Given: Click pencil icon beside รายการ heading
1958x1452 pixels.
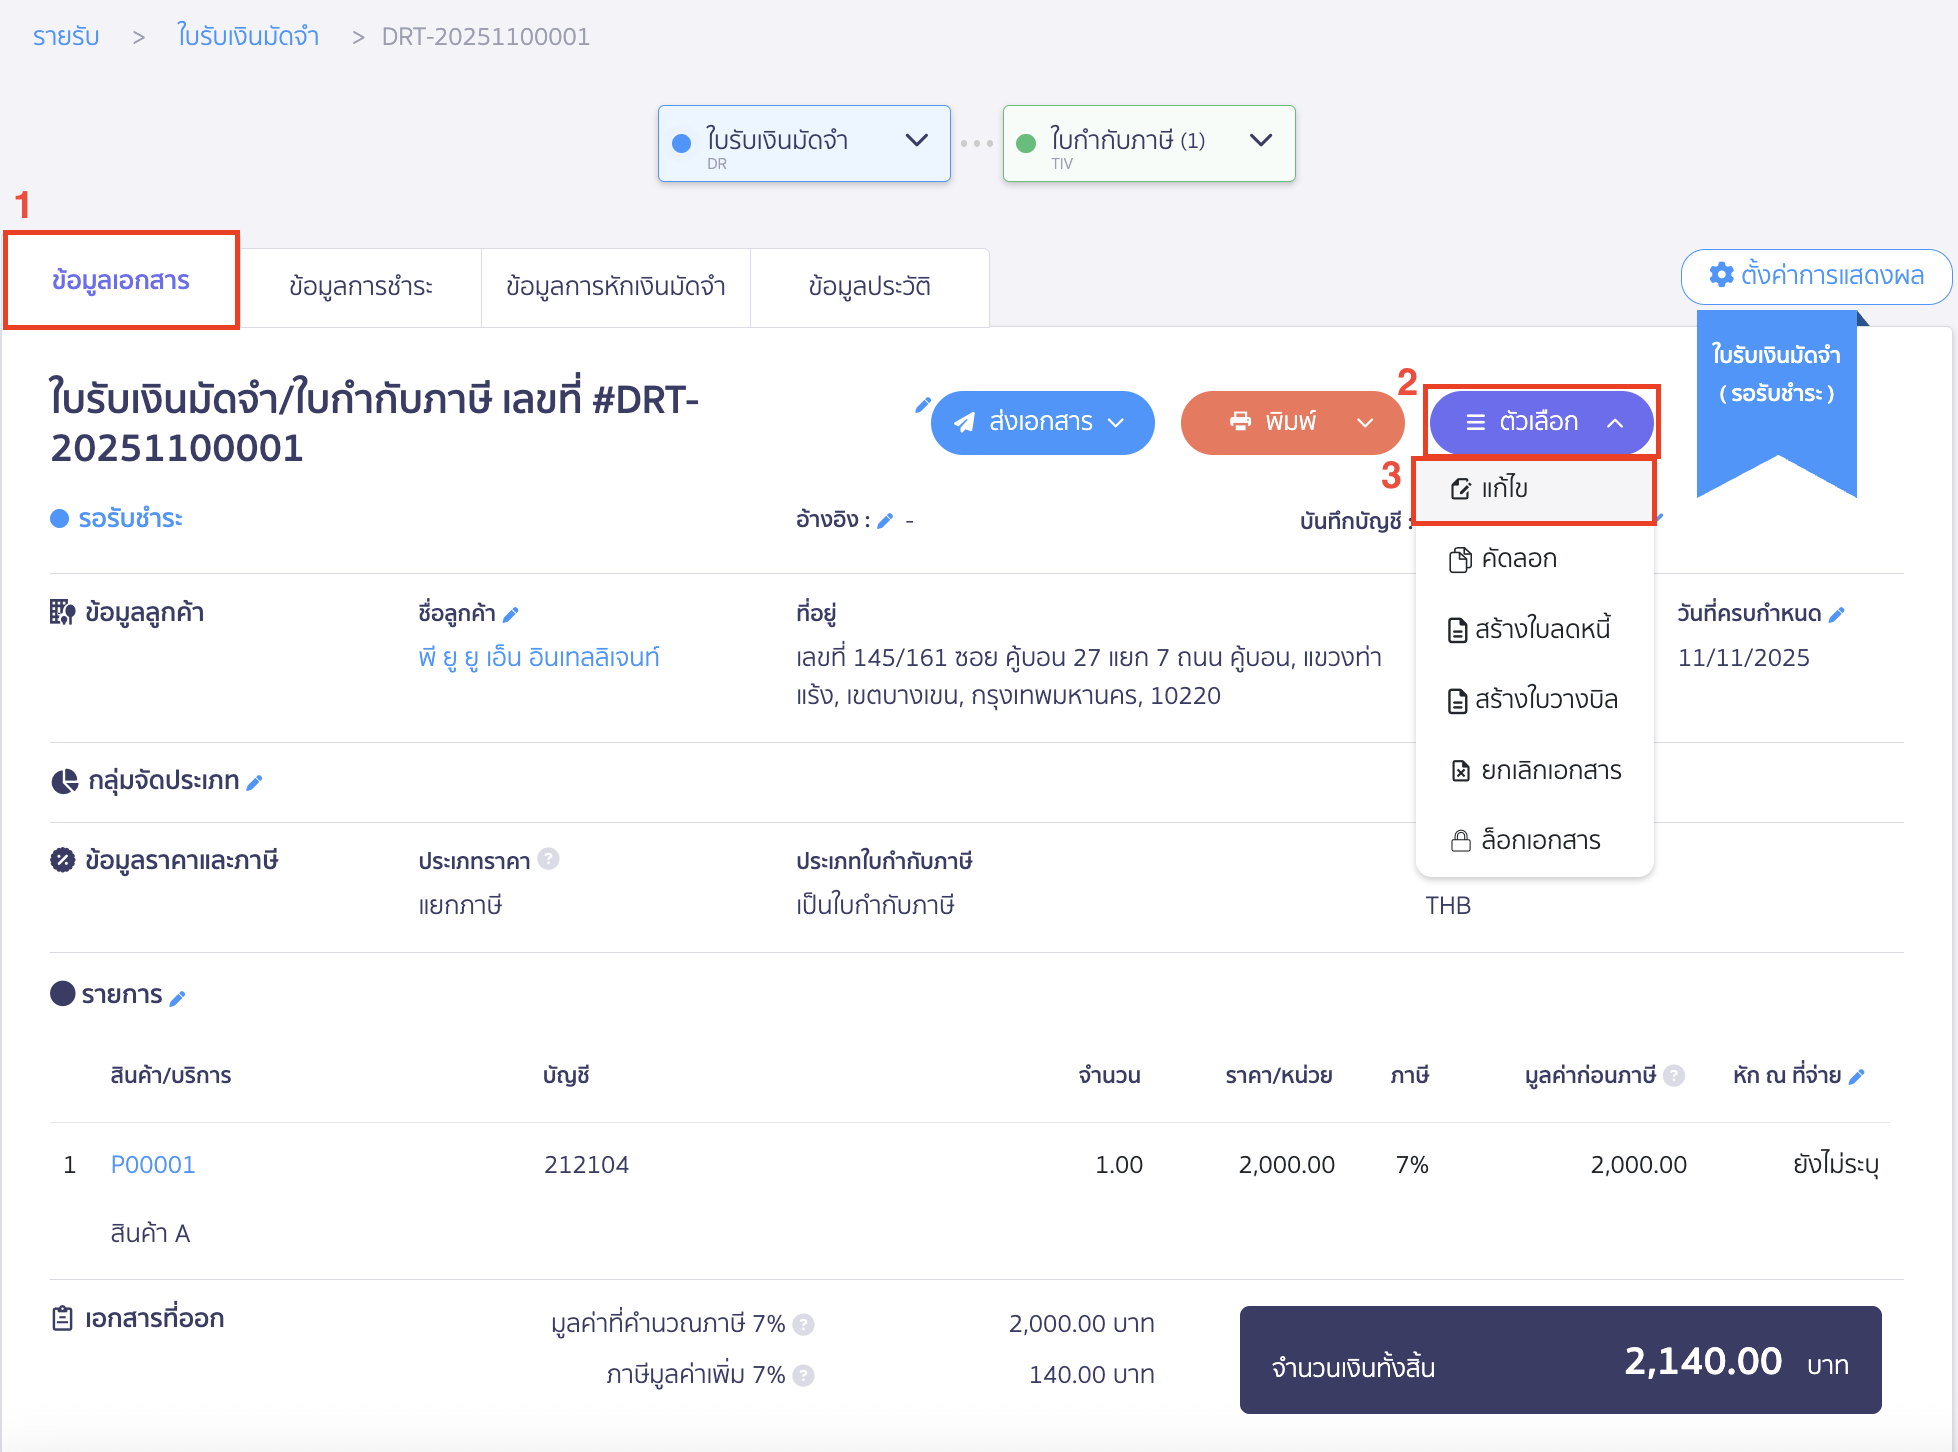Looking at the screenshot, I should point(178,998).
